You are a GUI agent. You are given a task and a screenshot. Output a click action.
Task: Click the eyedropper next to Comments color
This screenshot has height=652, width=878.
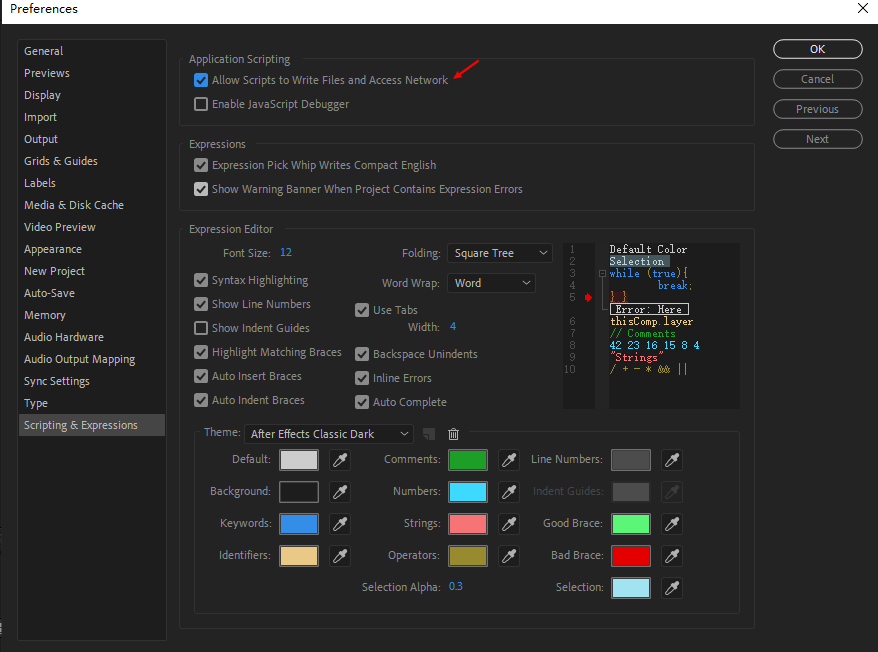(508, 460)
